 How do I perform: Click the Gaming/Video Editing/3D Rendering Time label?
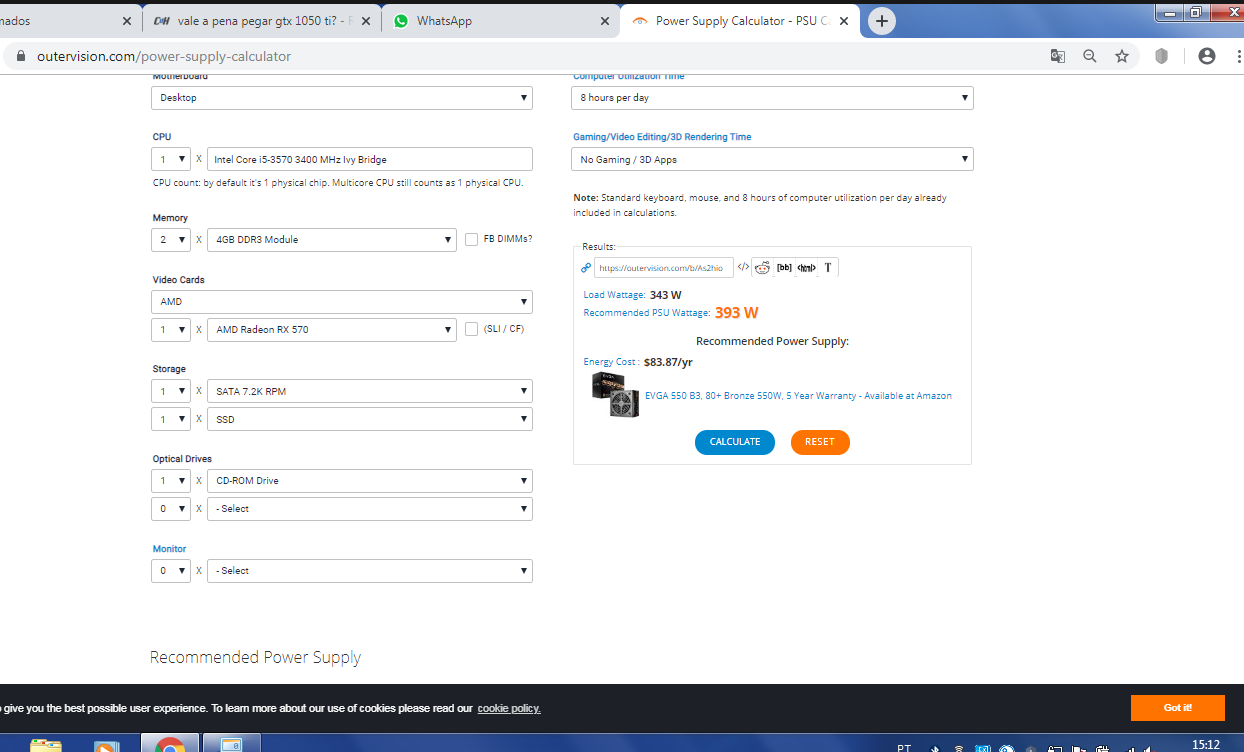coord(662,137)
